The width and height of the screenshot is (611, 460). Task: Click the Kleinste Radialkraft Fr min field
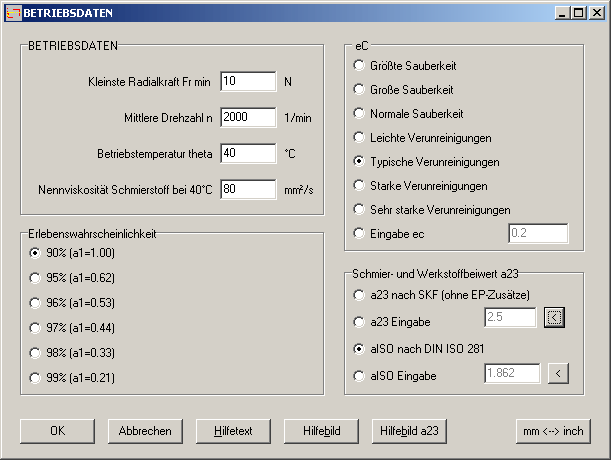[x=247, y=81]
